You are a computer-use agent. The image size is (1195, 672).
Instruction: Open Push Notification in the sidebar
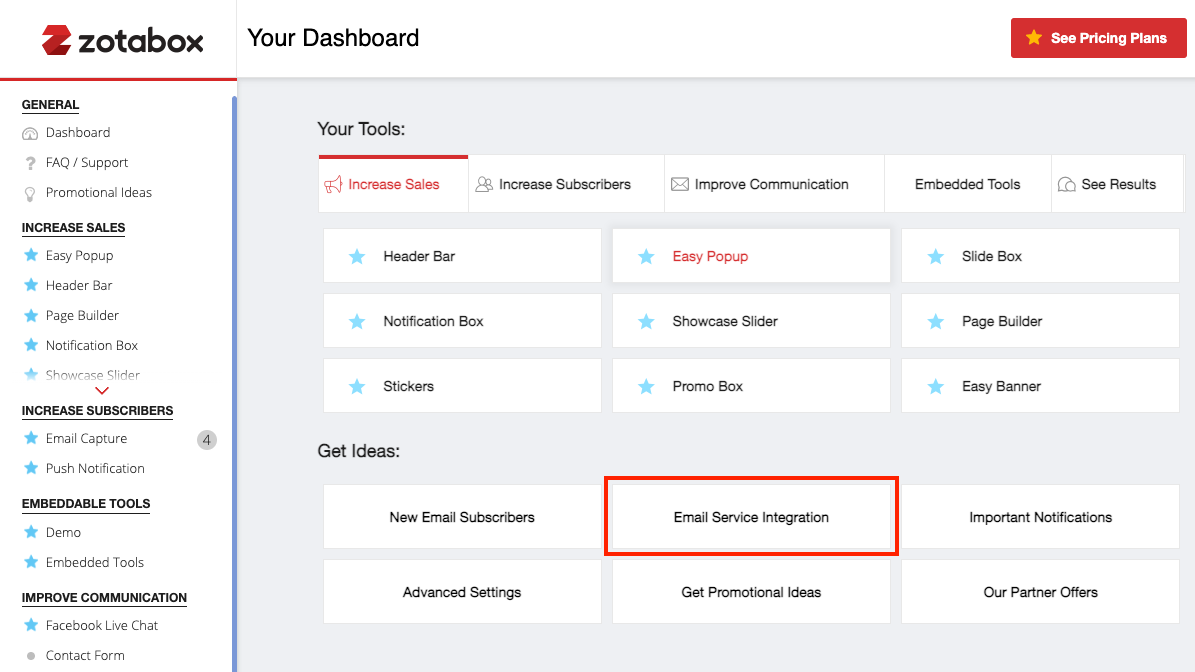tap(95, 468)
